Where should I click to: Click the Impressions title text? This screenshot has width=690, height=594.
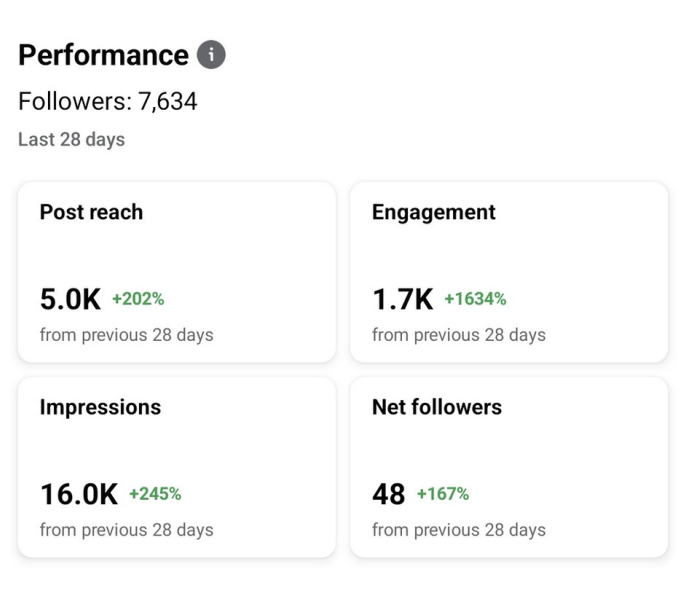pos(100,407)
